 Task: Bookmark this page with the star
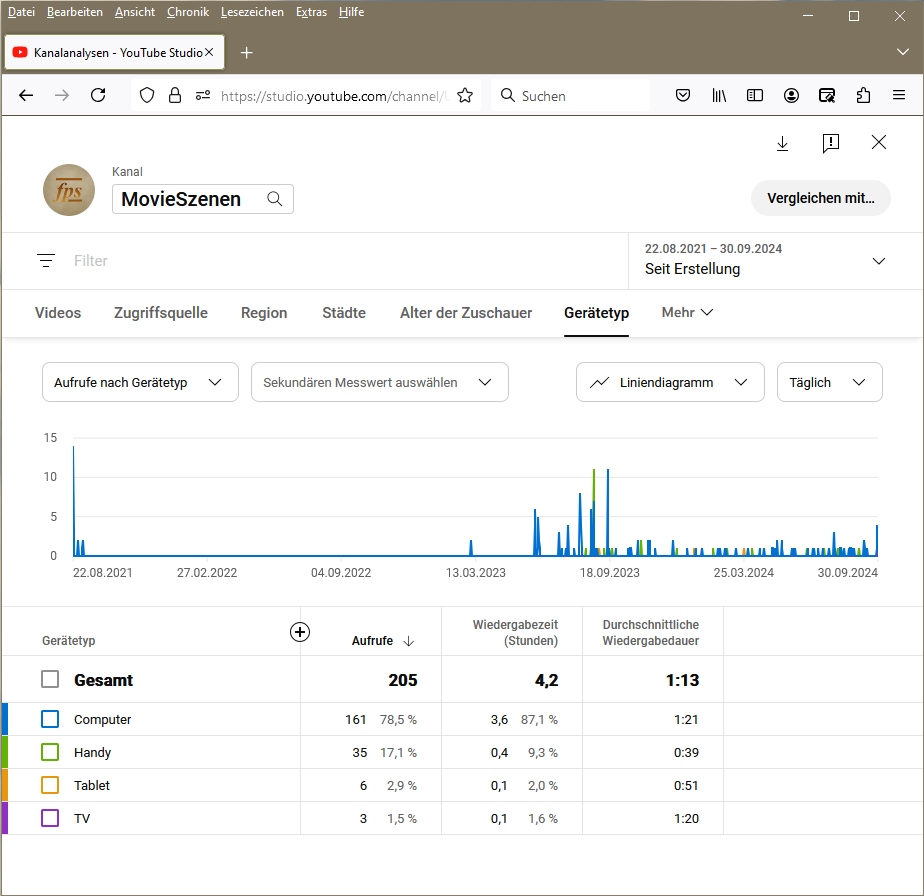click(x=465, y=95)
